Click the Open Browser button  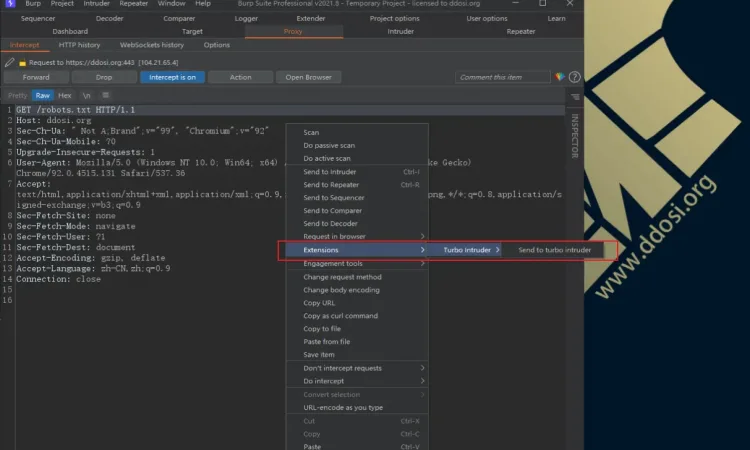[x=309, y=77]
